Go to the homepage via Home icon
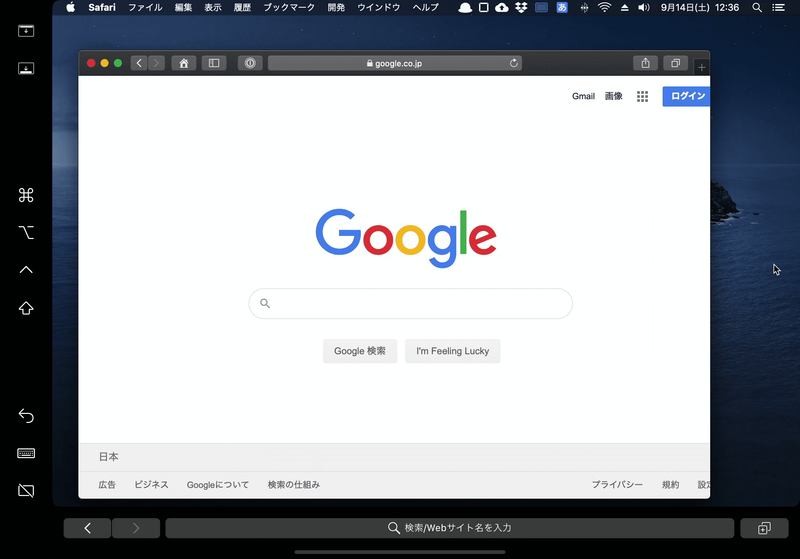Screen dimensions: 800x559 coord(184,63)
